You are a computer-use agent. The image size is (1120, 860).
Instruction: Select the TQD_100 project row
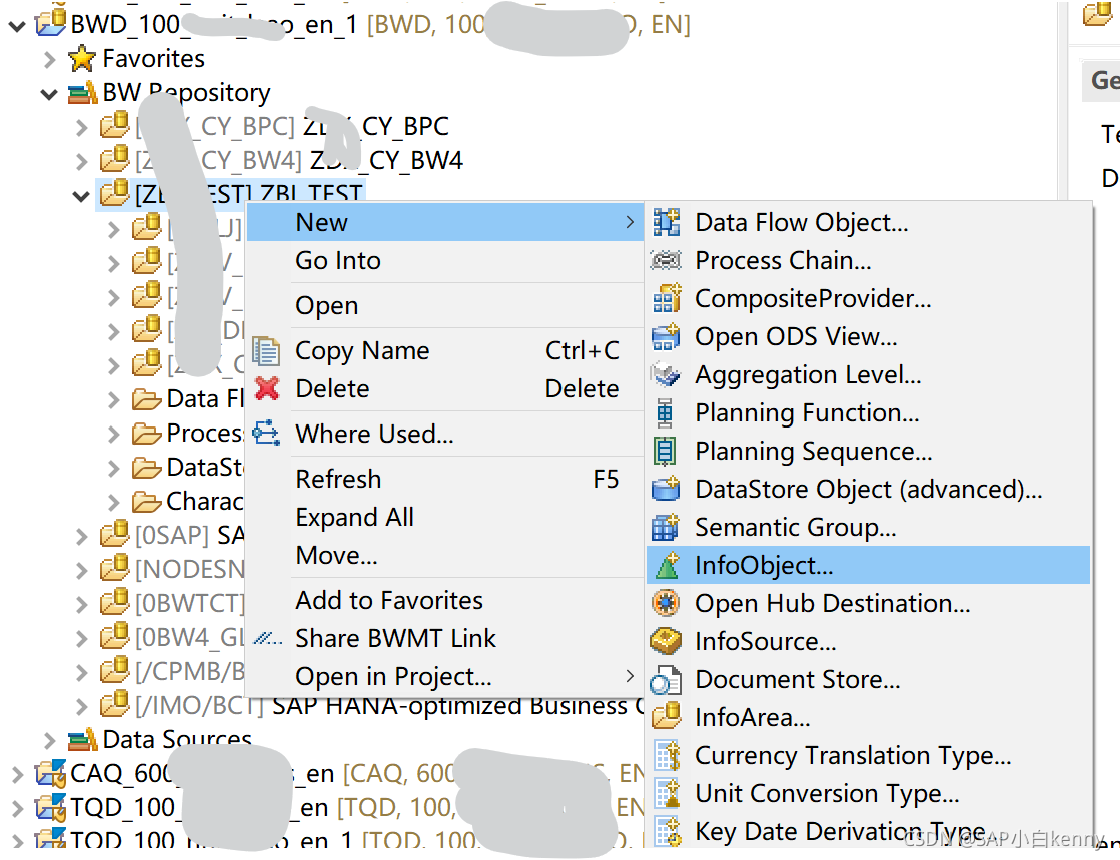[339, 808]
